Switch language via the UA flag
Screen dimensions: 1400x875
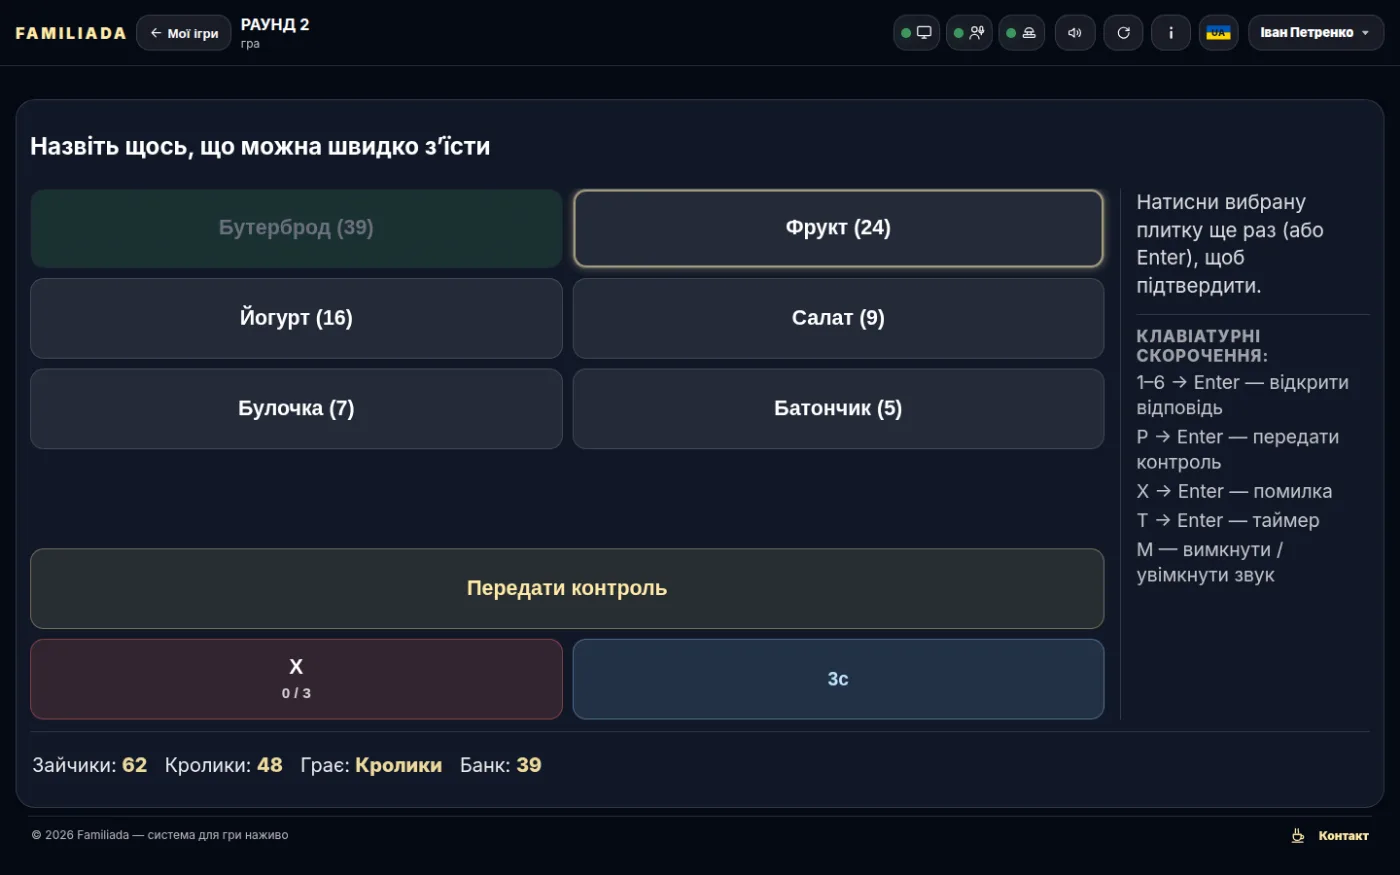click(1219, 33)
